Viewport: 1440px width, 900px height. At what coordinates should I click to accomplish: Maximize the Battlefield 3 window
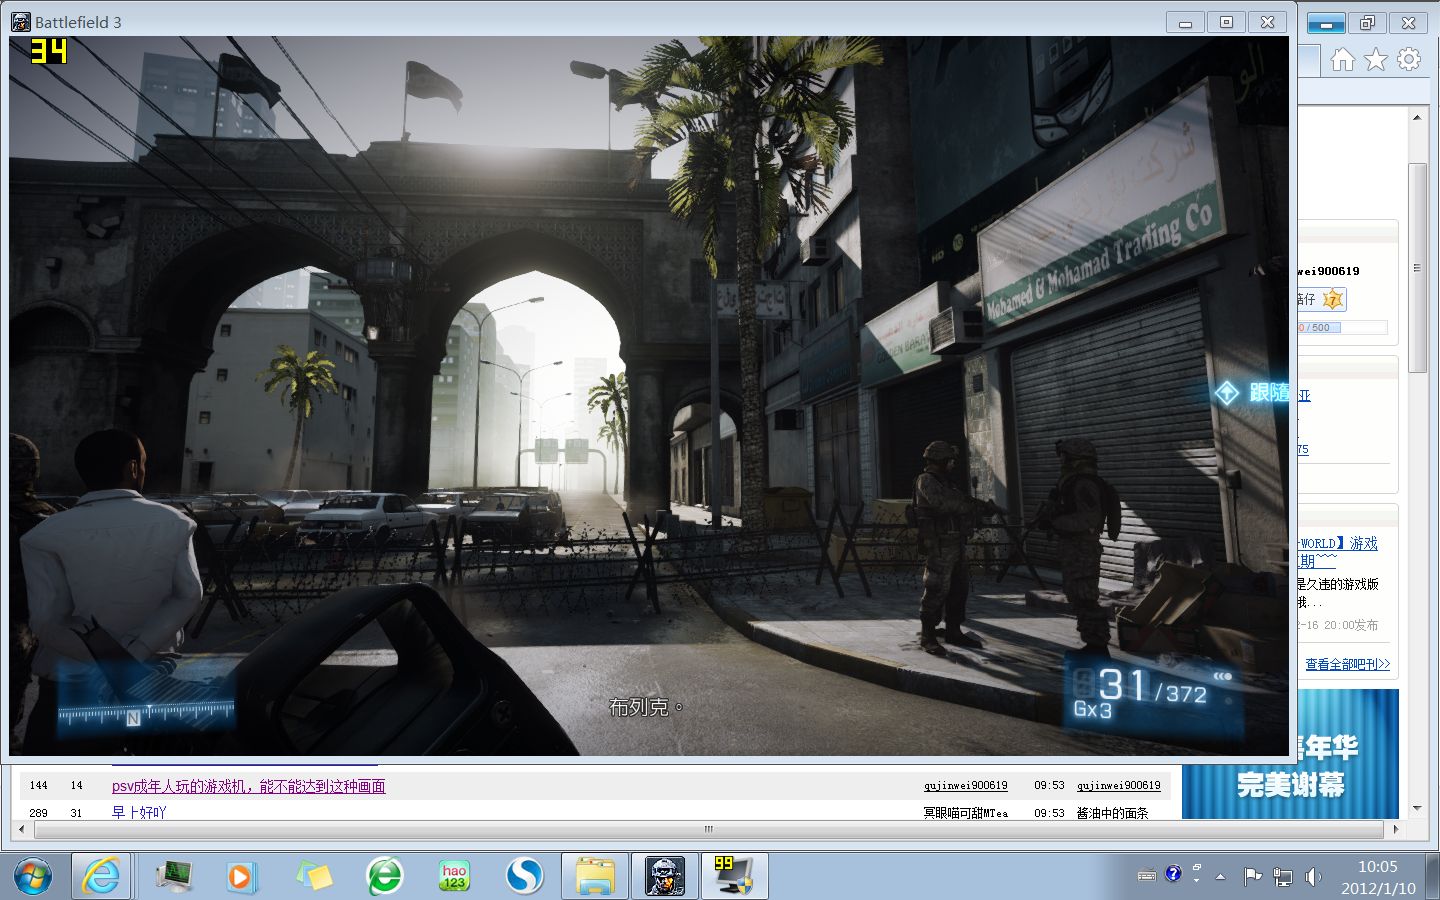pyautogui.click(x=1226, y=22)
